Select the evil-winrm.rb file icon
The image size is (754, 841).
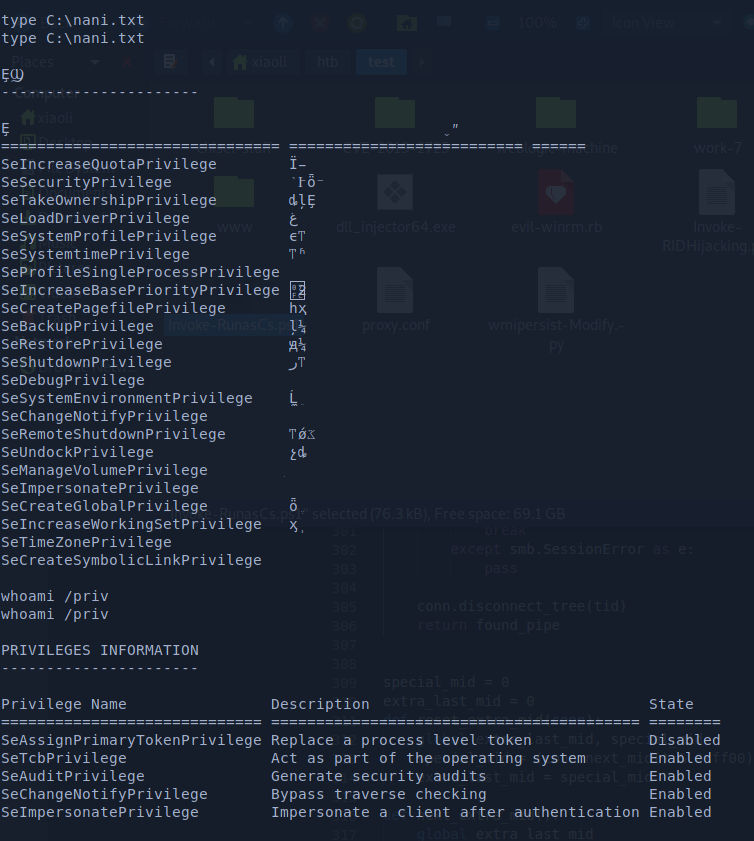556,192
